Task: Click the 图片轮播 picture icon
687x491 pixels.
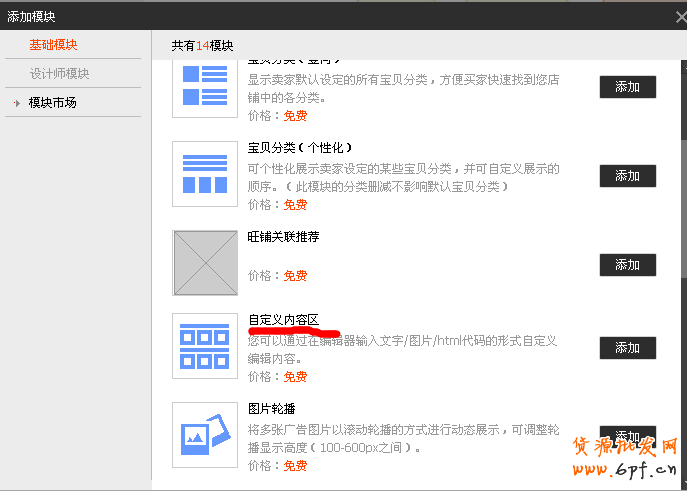Action: pos(204,434)
